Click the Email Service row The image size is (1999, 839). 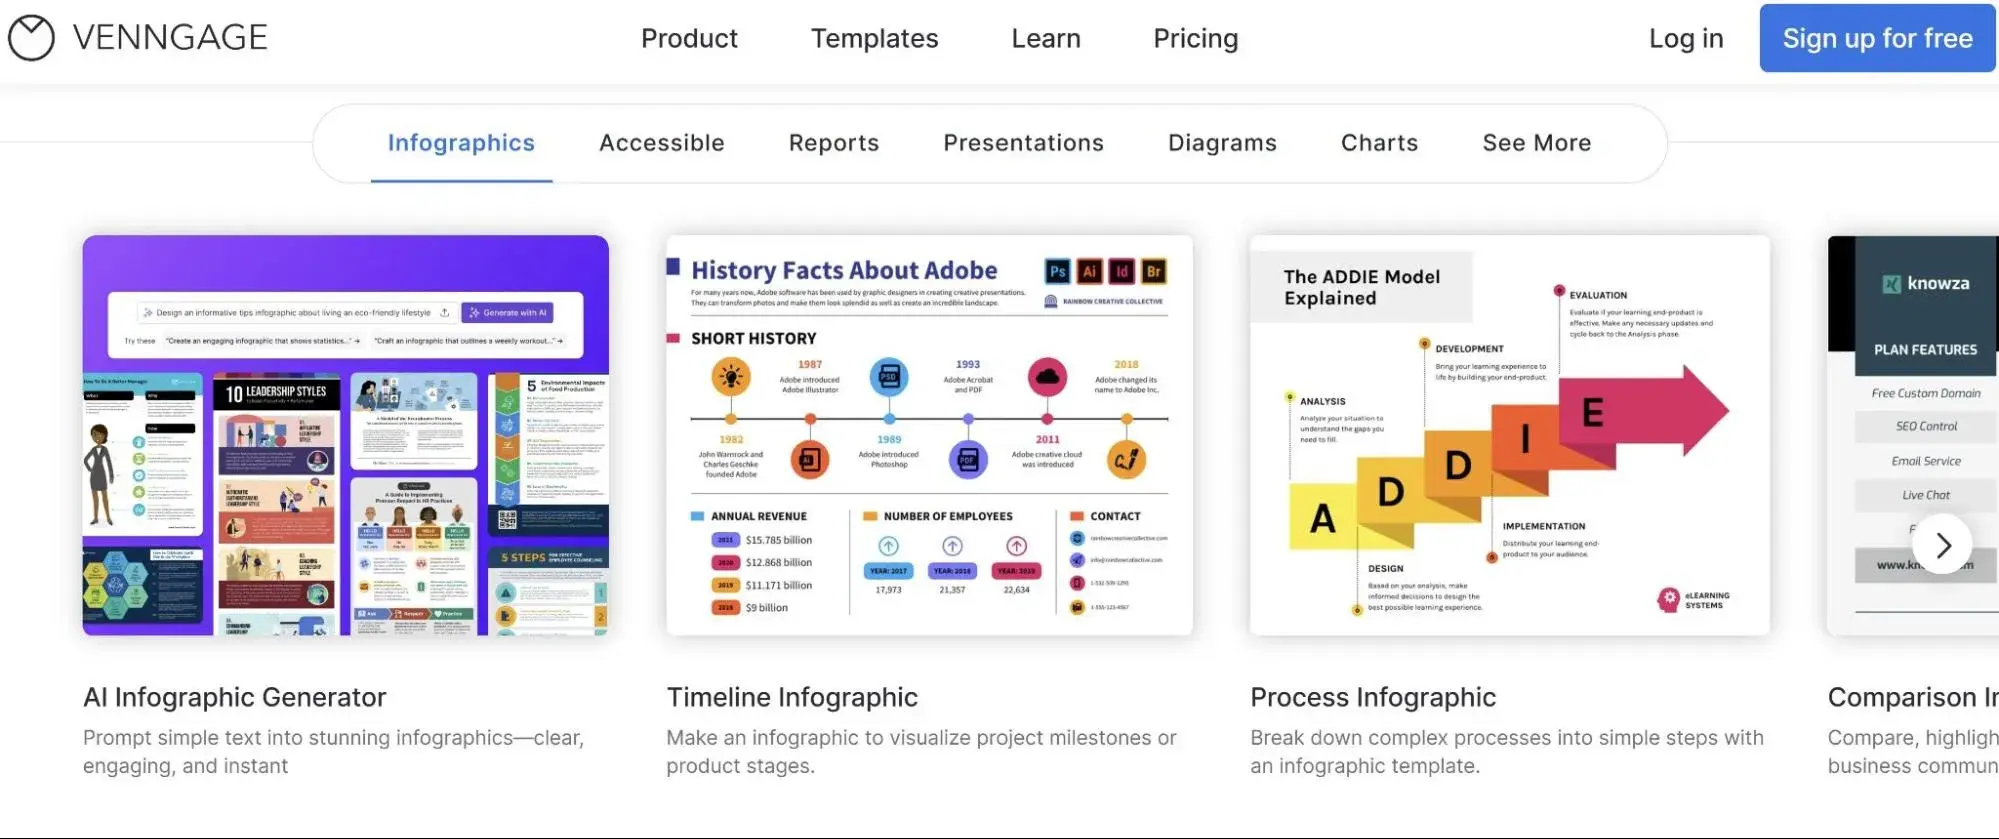pos(1926,461)
